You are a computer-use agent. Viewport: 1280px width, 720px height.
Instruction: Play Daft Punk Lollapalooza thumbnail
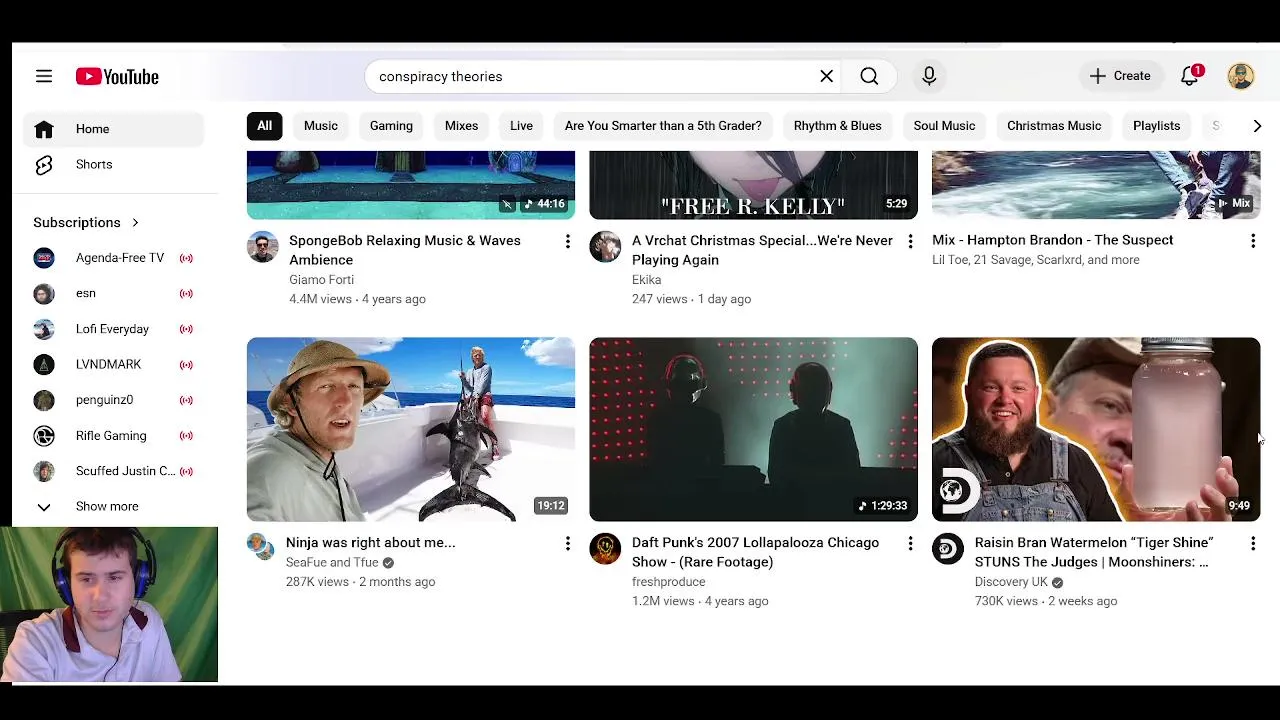(x=753, y=430)
